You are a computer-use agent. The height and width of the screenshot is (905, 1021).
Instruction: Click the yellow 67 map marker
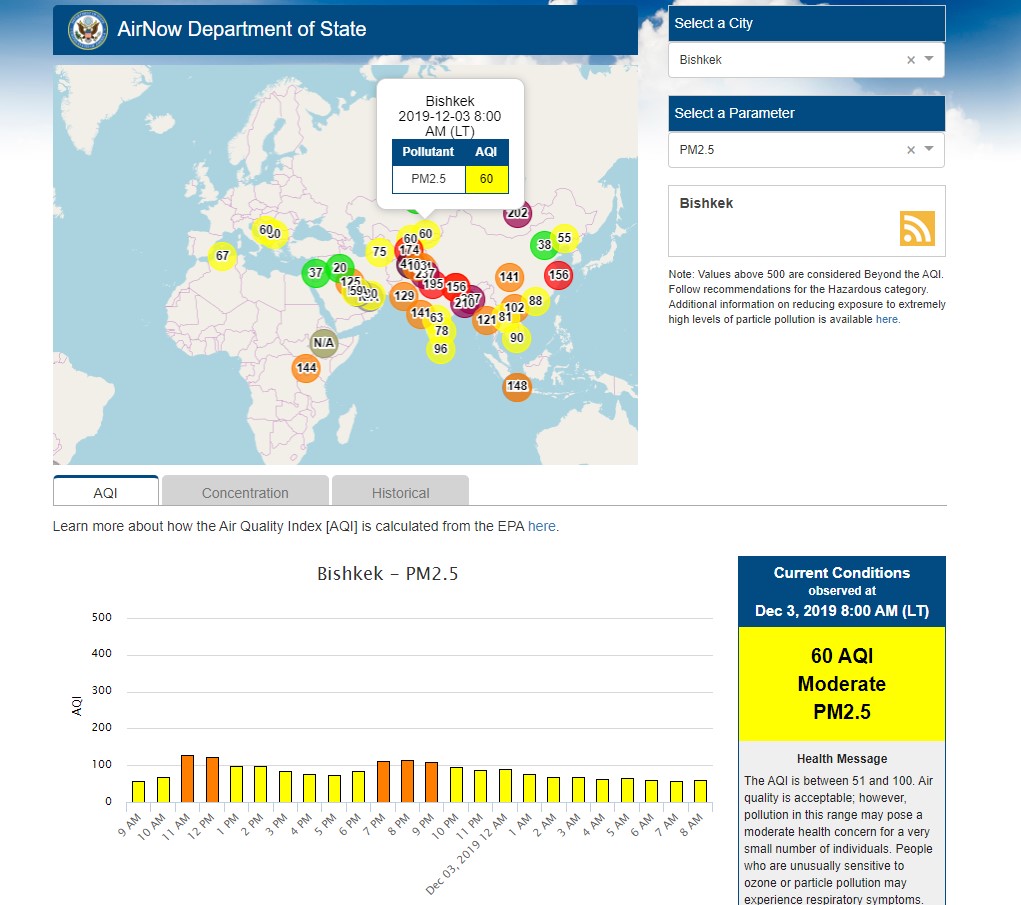point(222,256)
